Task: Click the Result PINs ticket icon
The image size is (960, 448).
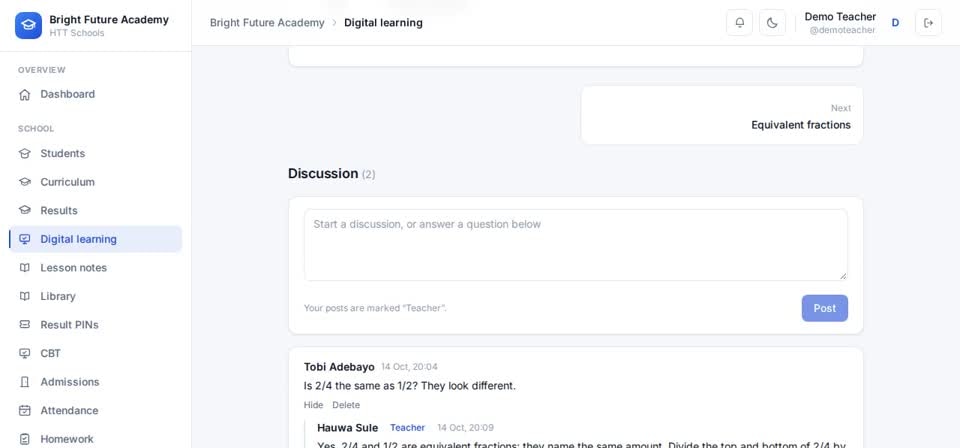Action: (x=24, y=325)
